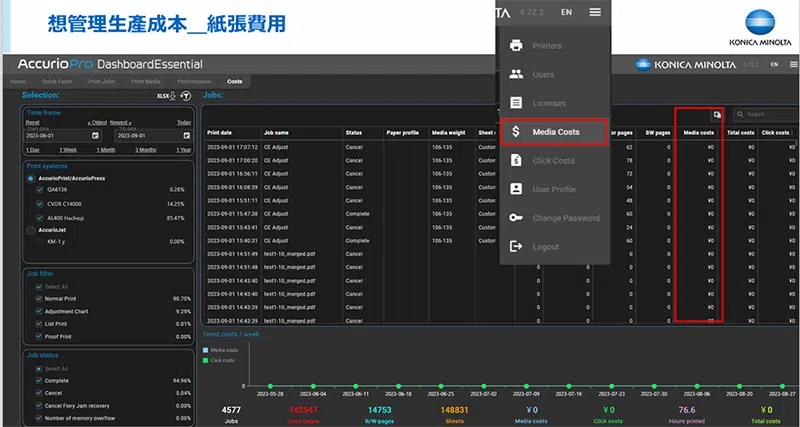Click the search magnifier icon in Jobs
This screenshot has height=427, width=800.
click(740, 115)
